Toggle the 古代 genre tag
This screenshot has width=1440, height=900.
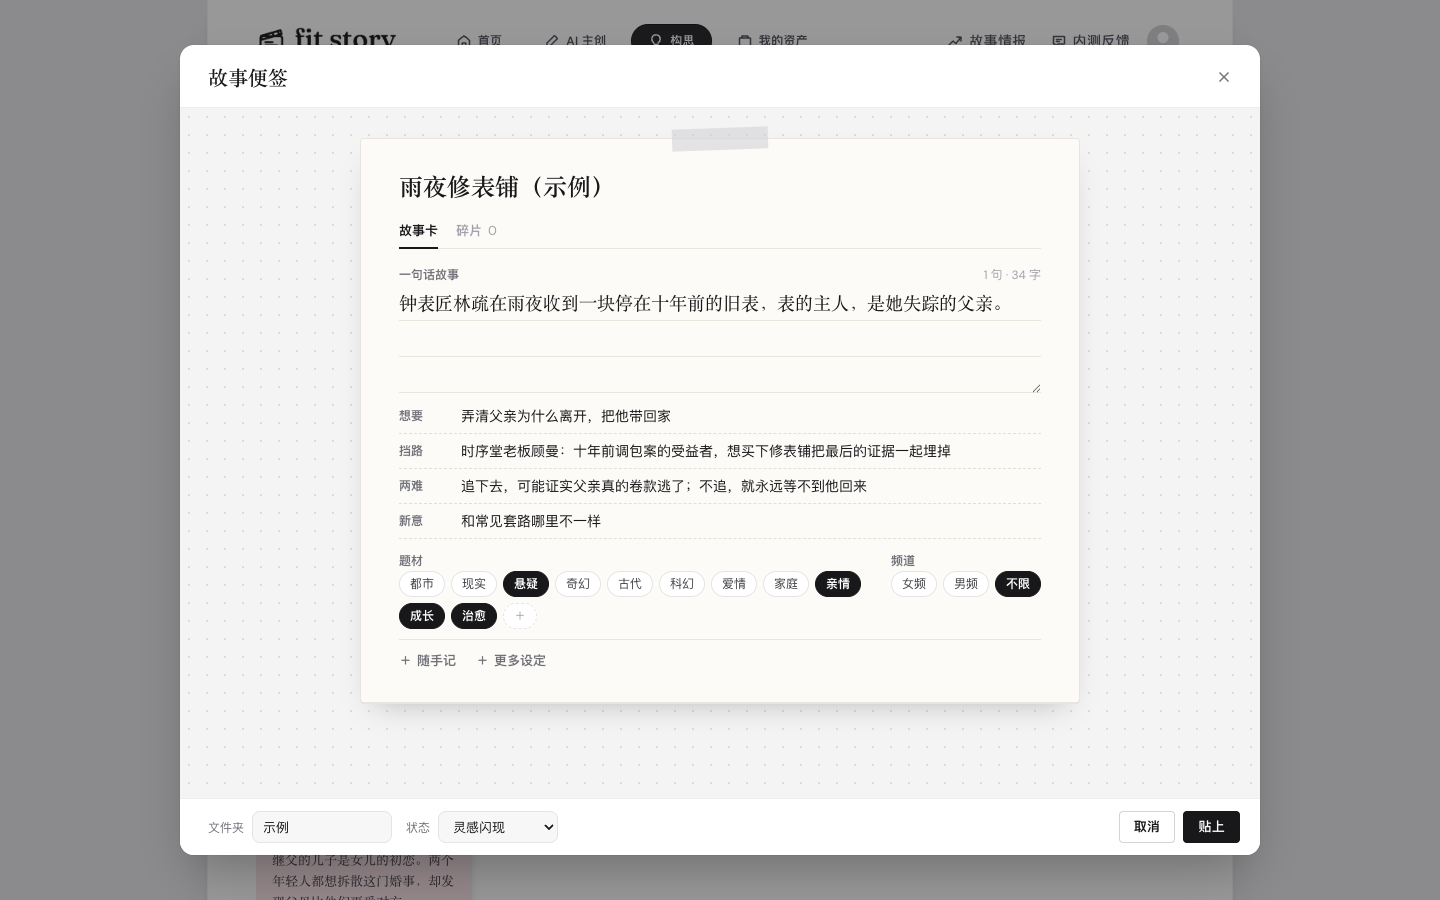(x=630, y=584)
